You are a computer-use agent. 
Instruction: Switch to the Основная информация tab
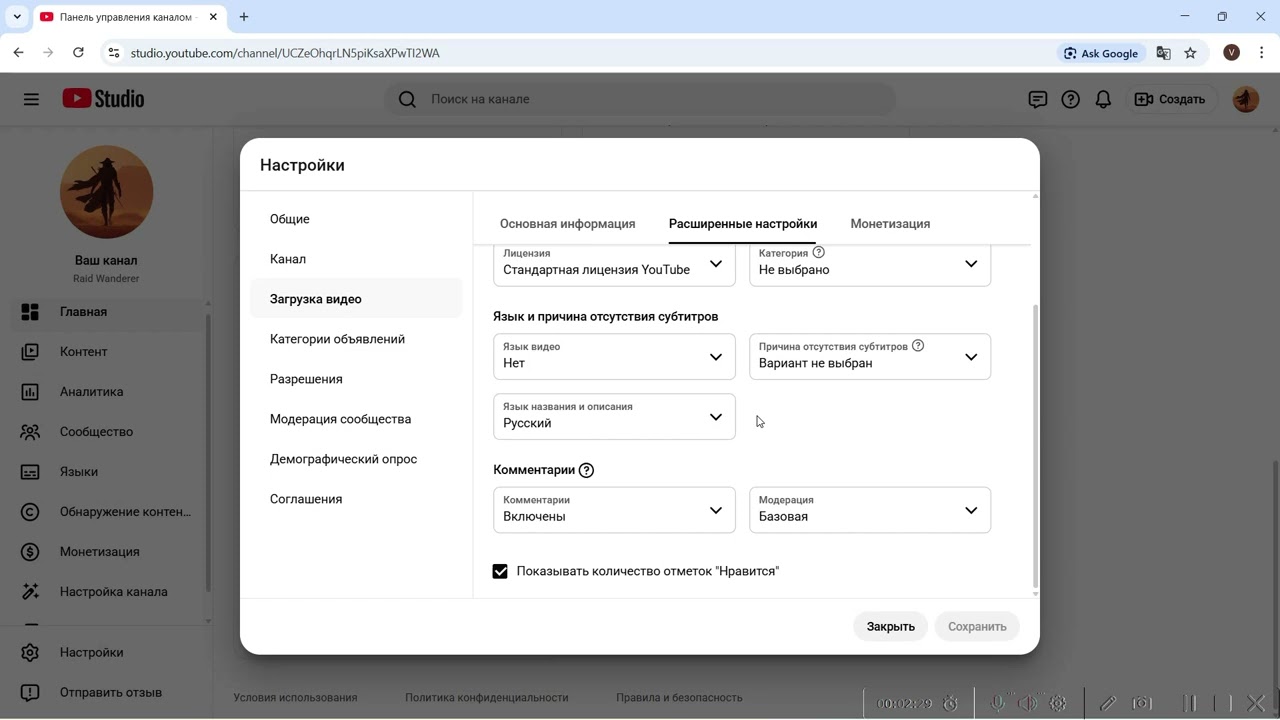[567, 224]
